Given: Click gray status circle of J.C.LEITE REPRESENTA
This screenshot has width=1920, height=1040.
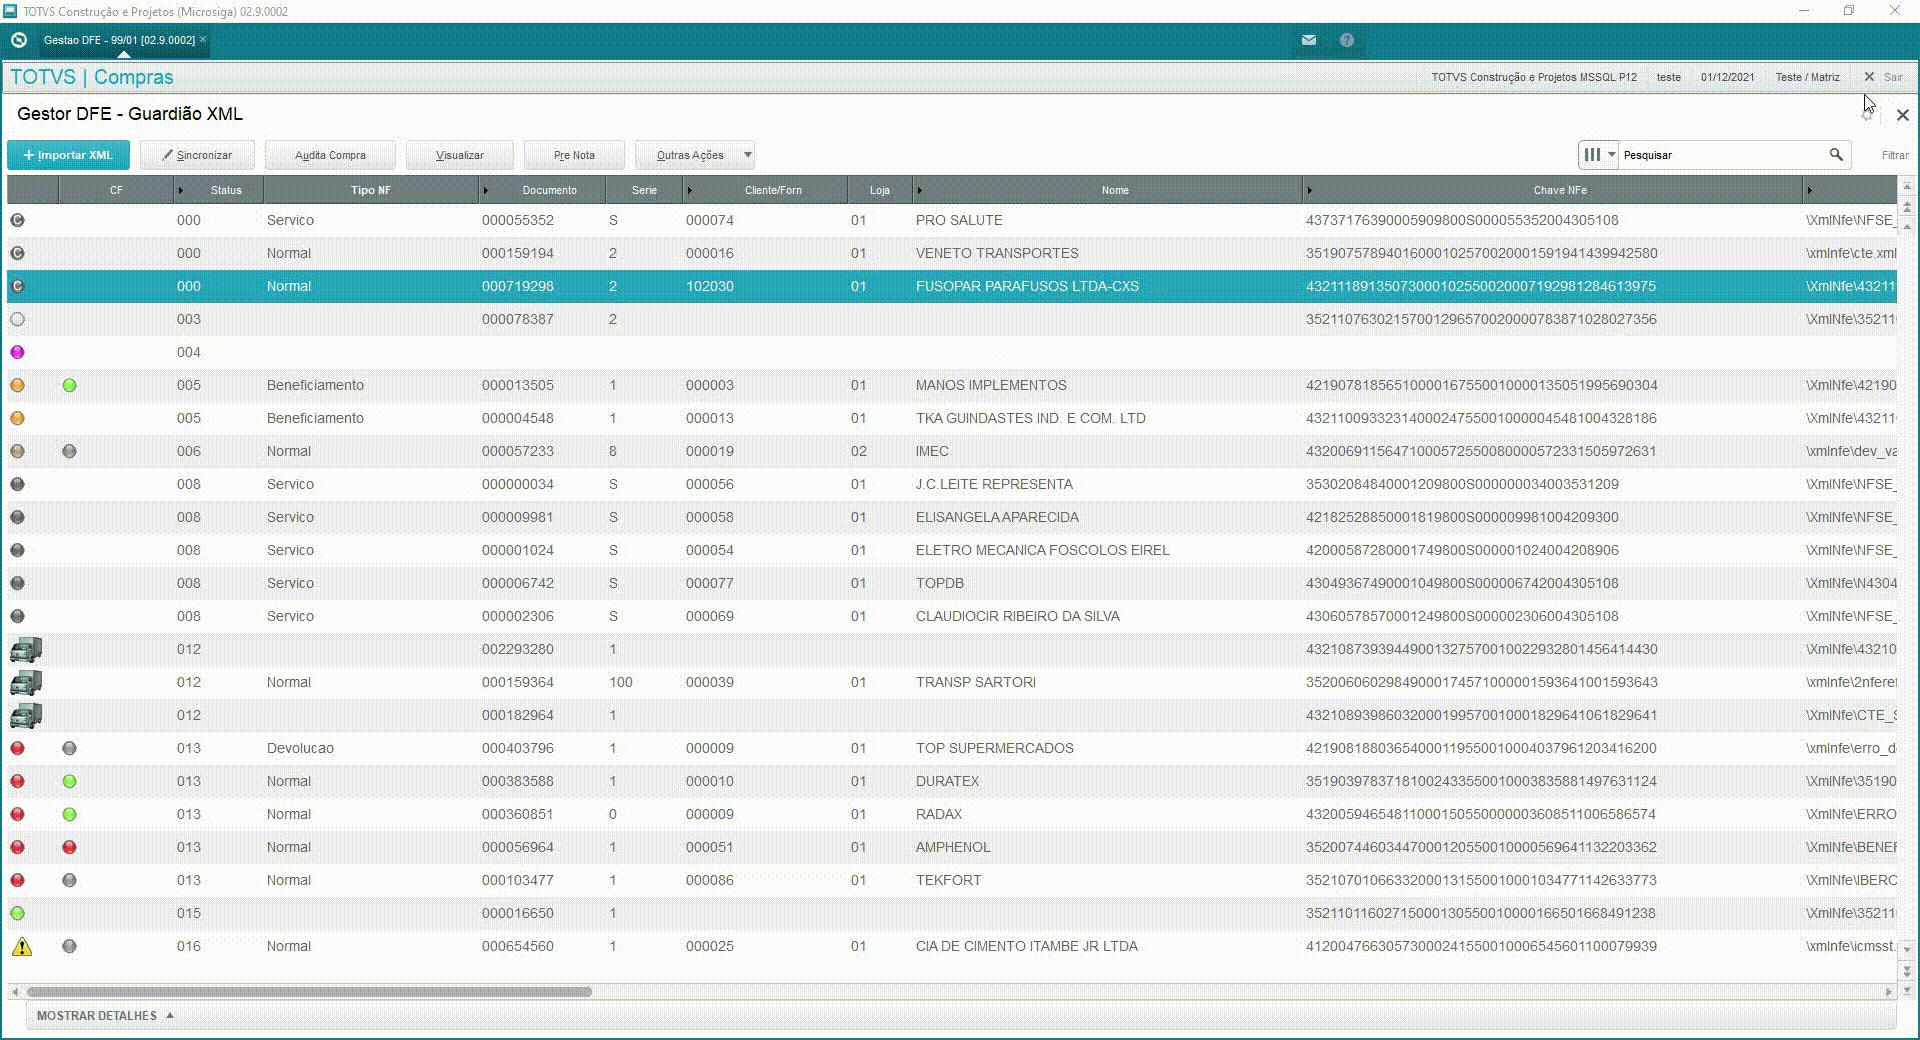Looking at the screenshot, I should (x=17, y=484).
